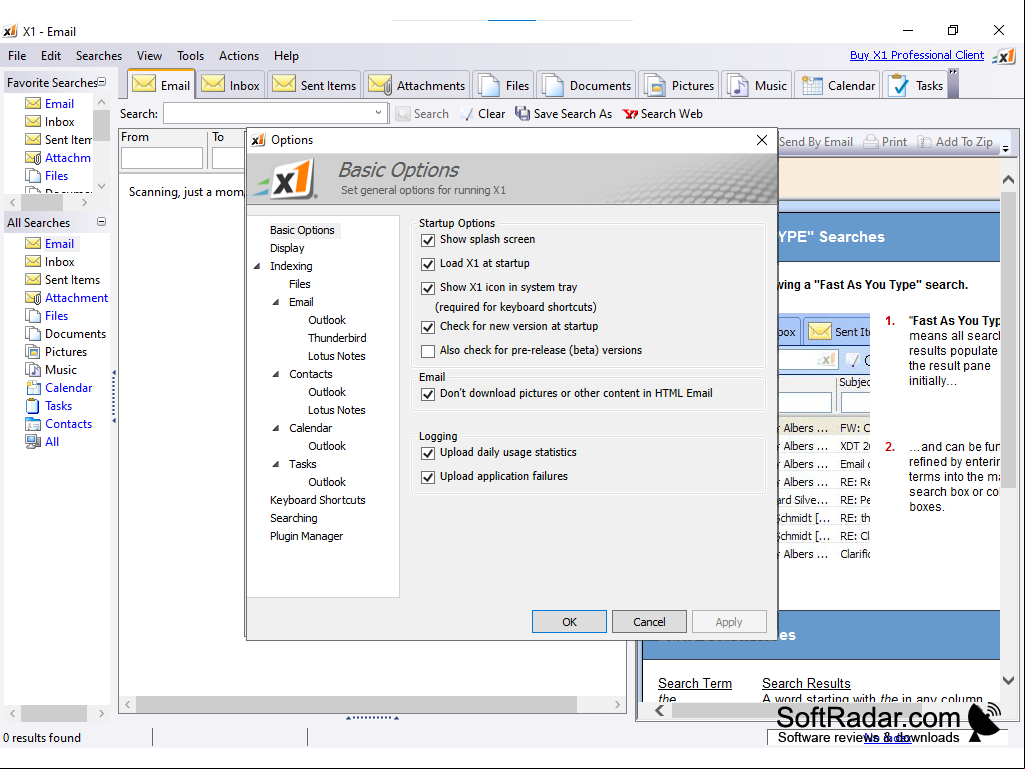Toggle Don't download pictures in HTML Email
This screenshot has width=1025, height=769.
point(428,394)
